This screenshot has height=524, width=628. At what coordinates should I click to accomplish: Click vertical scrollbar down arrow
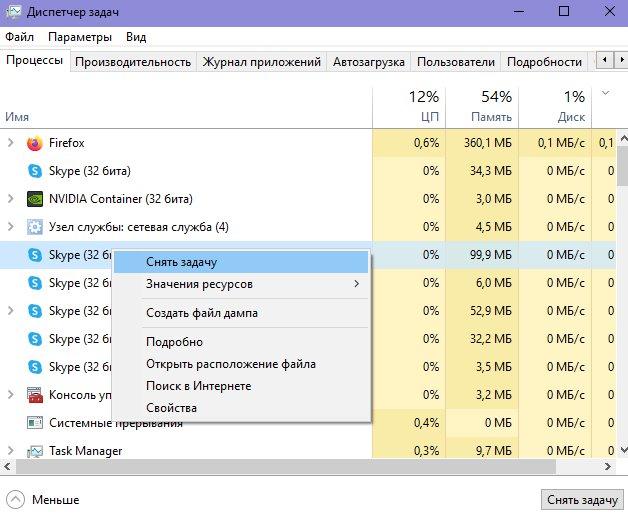pyautogui.click(x=623, y=450)
